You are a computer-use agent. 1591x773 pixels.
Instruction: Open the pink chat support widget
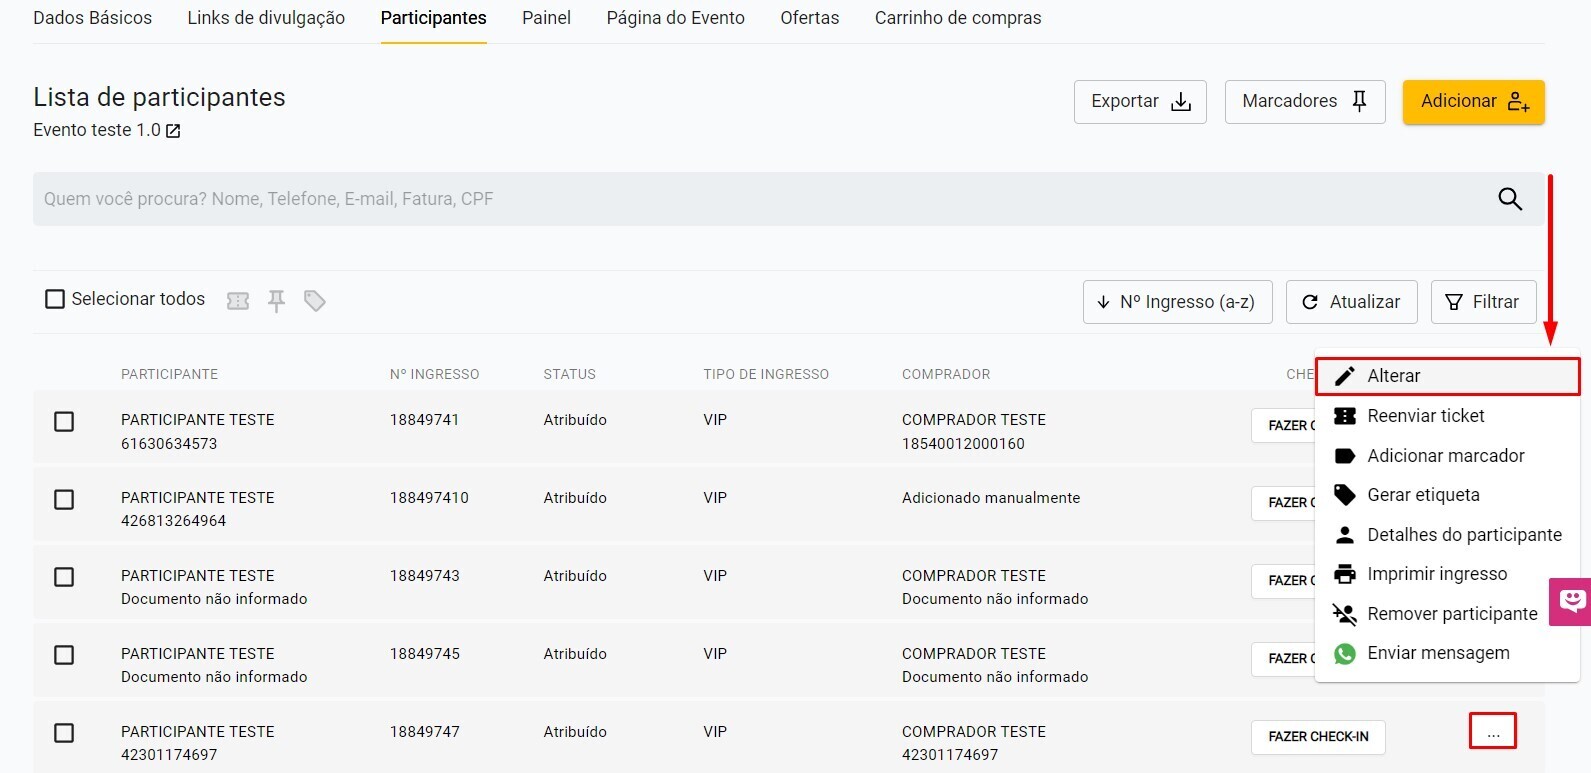[x=1571, y=601]
